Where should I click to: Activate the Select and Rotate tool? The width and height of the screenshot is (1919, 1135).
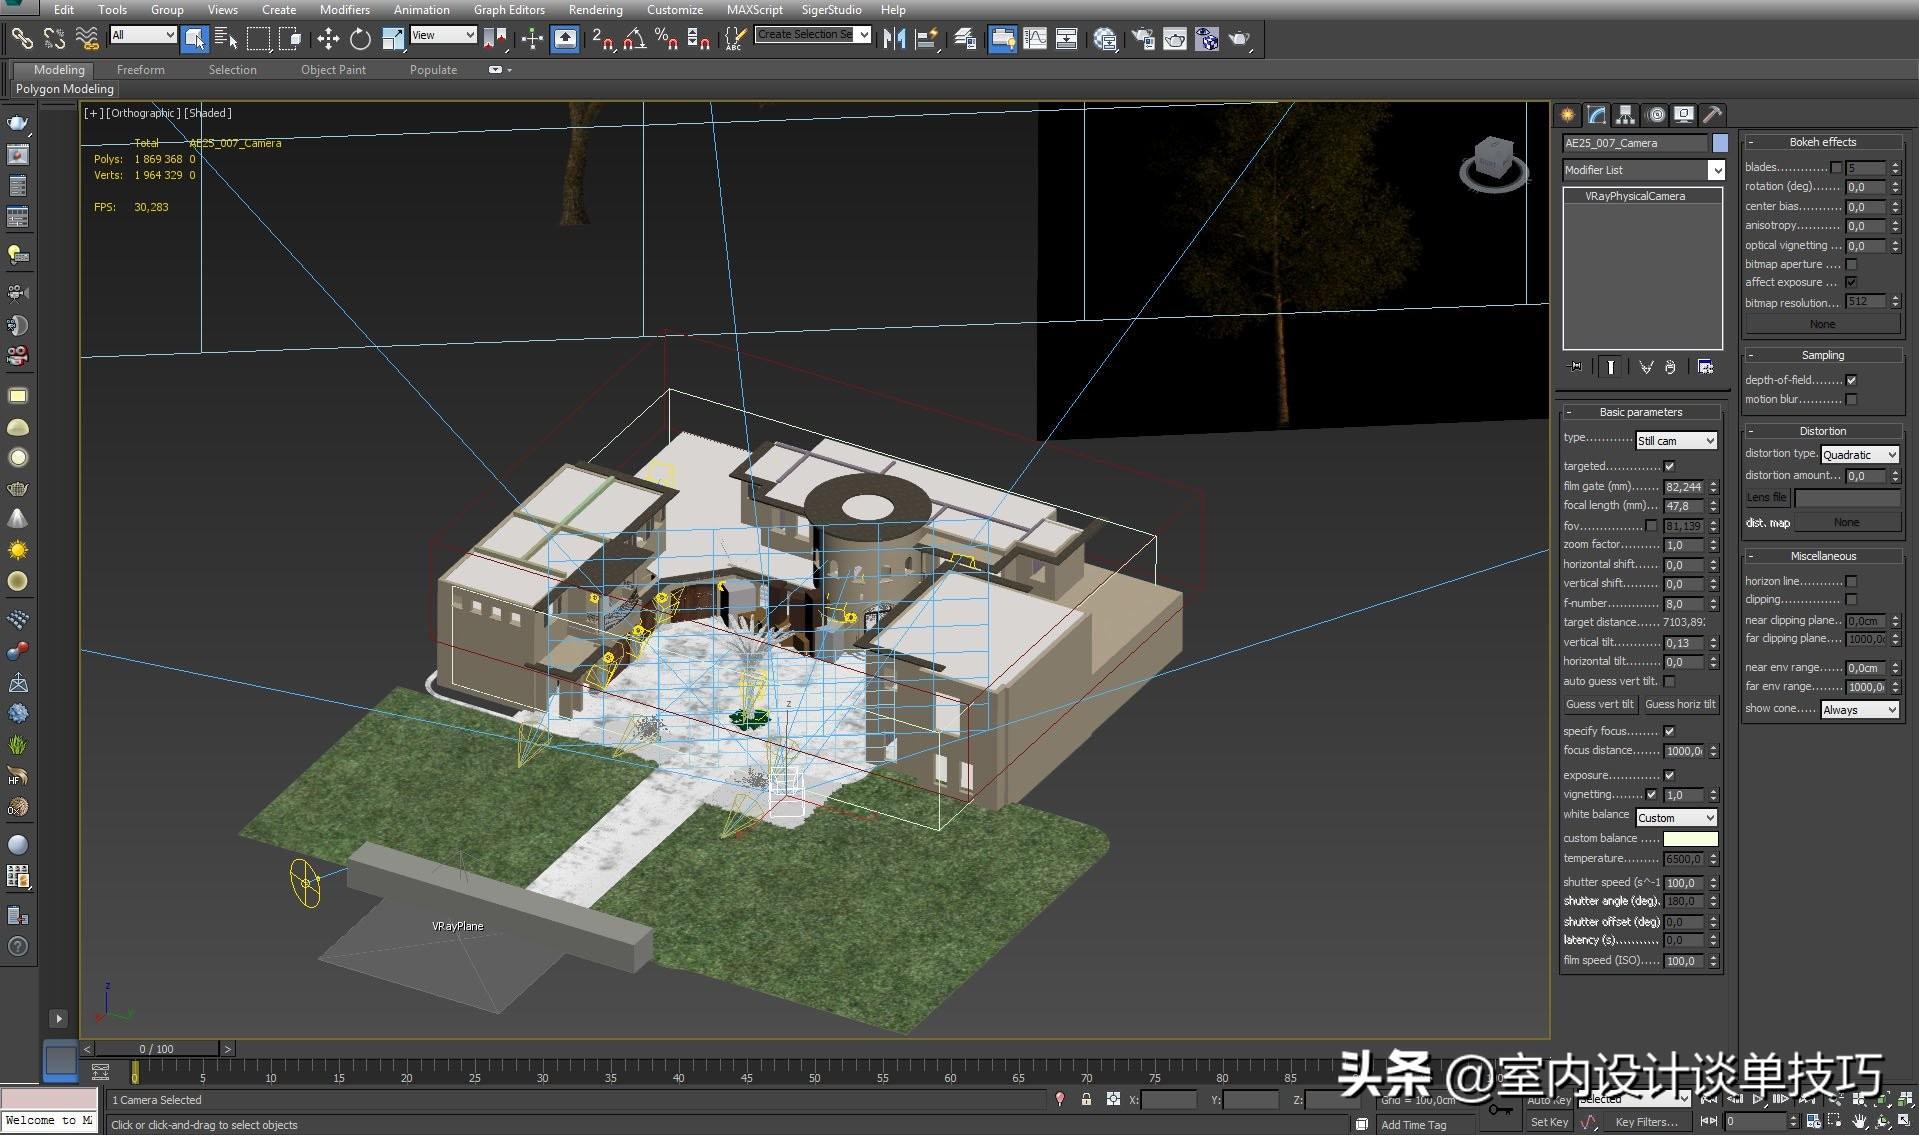(360, 39)
